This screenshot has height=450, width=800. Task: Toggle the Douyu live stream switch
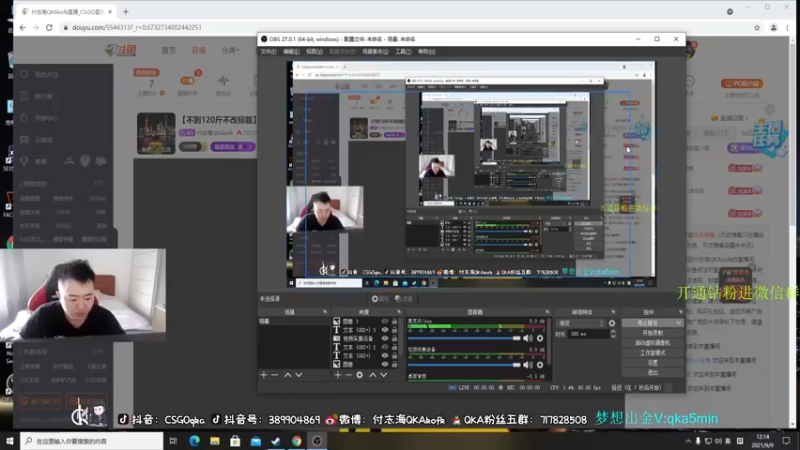tap(187, 81)
